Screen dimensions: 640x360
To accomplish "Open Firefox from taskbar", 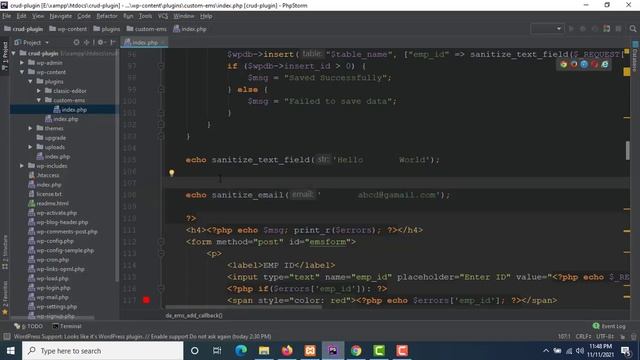I will click(287, 351).
